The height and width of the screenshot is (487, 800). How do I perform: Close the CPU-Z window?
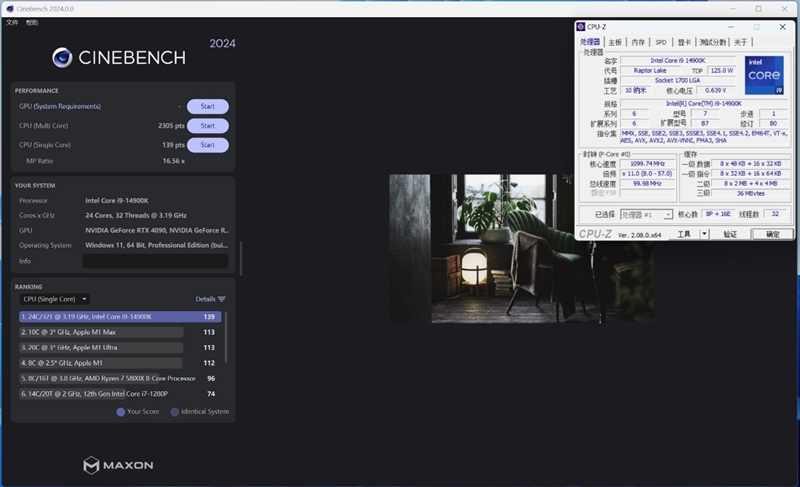(783, 27)
